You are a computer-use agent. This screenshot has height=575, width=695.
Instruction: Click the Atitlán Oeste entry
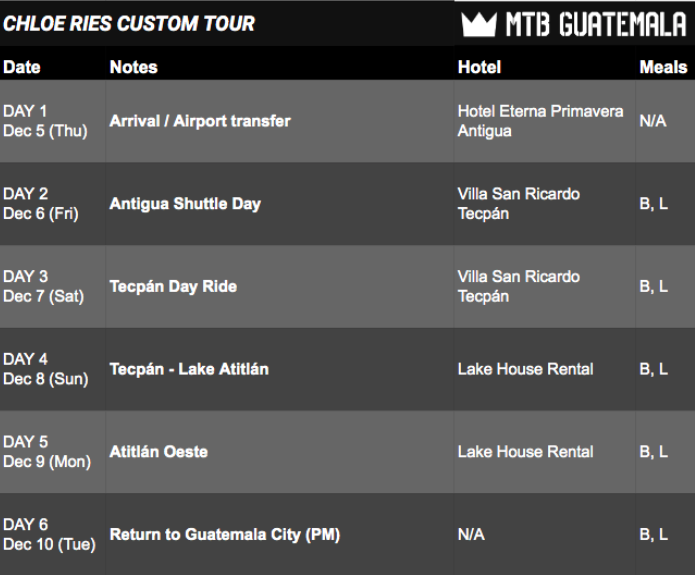159,452
